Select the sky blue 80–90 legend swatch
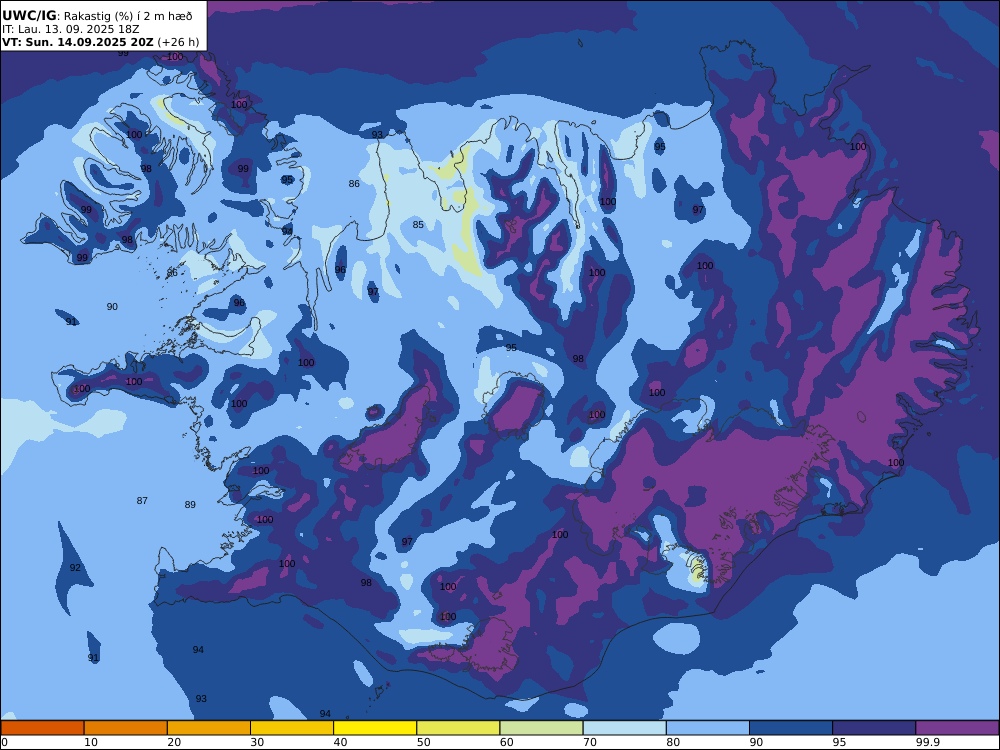Image resolution: width=1000 pixels, height=750 pixels. click(708, 728)
